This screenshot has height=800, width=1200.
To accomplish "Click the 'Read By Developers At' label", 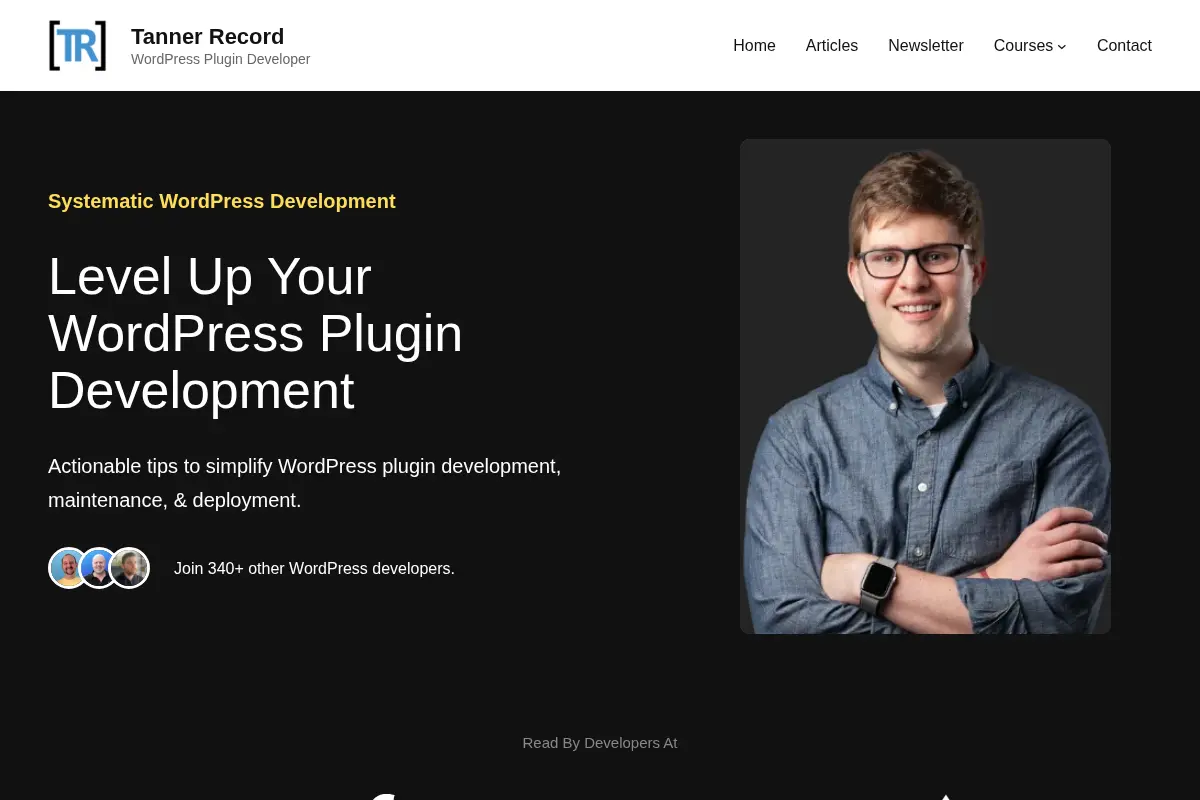I will point(600,742).
